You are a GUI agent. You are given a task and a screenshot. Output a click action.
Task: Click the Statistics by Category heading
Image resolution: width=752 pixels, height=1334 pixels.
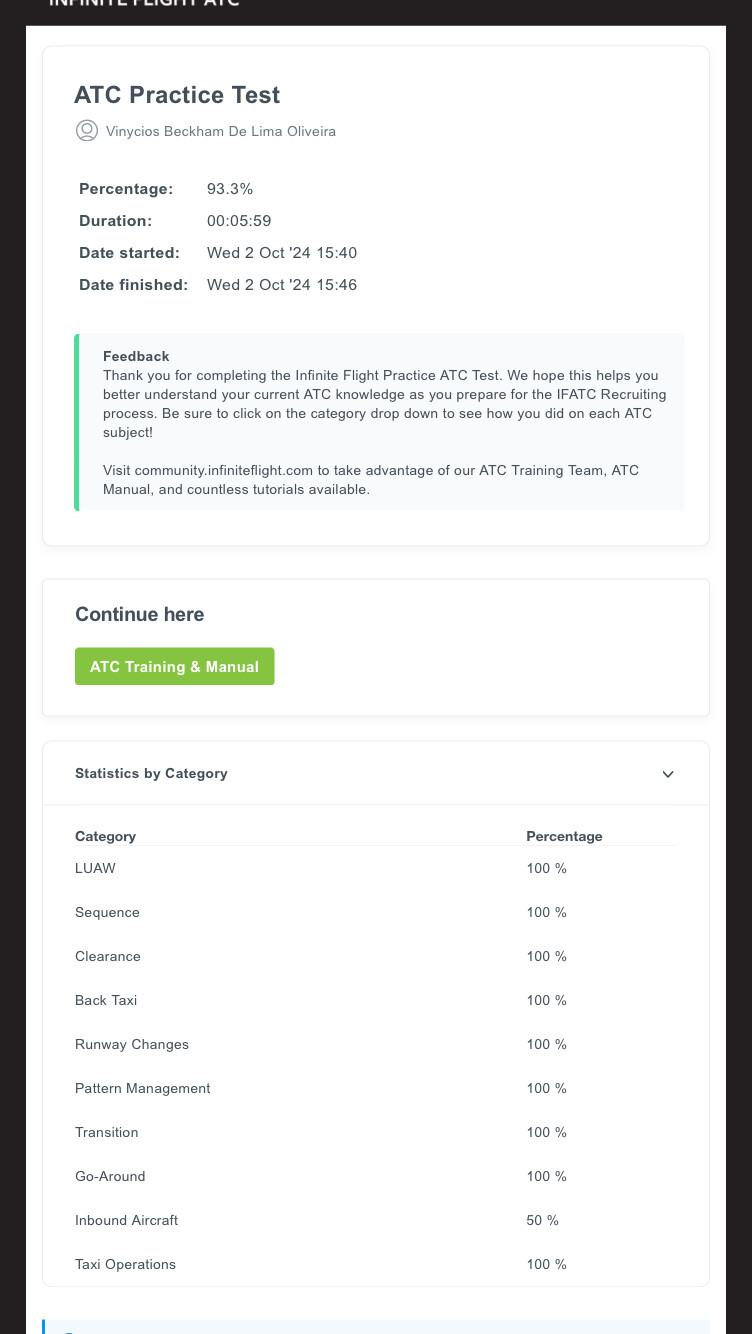(x=151, y=773)
